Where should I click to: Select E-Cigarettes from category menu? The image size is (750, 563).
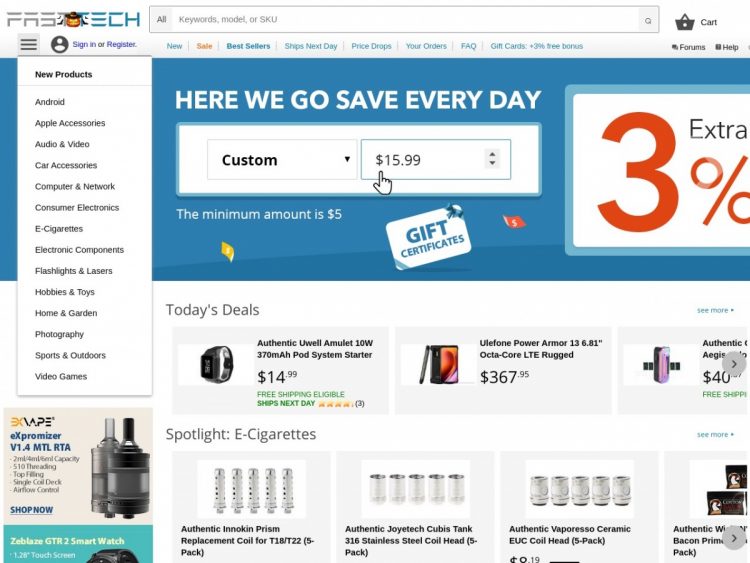coord(59,229)
